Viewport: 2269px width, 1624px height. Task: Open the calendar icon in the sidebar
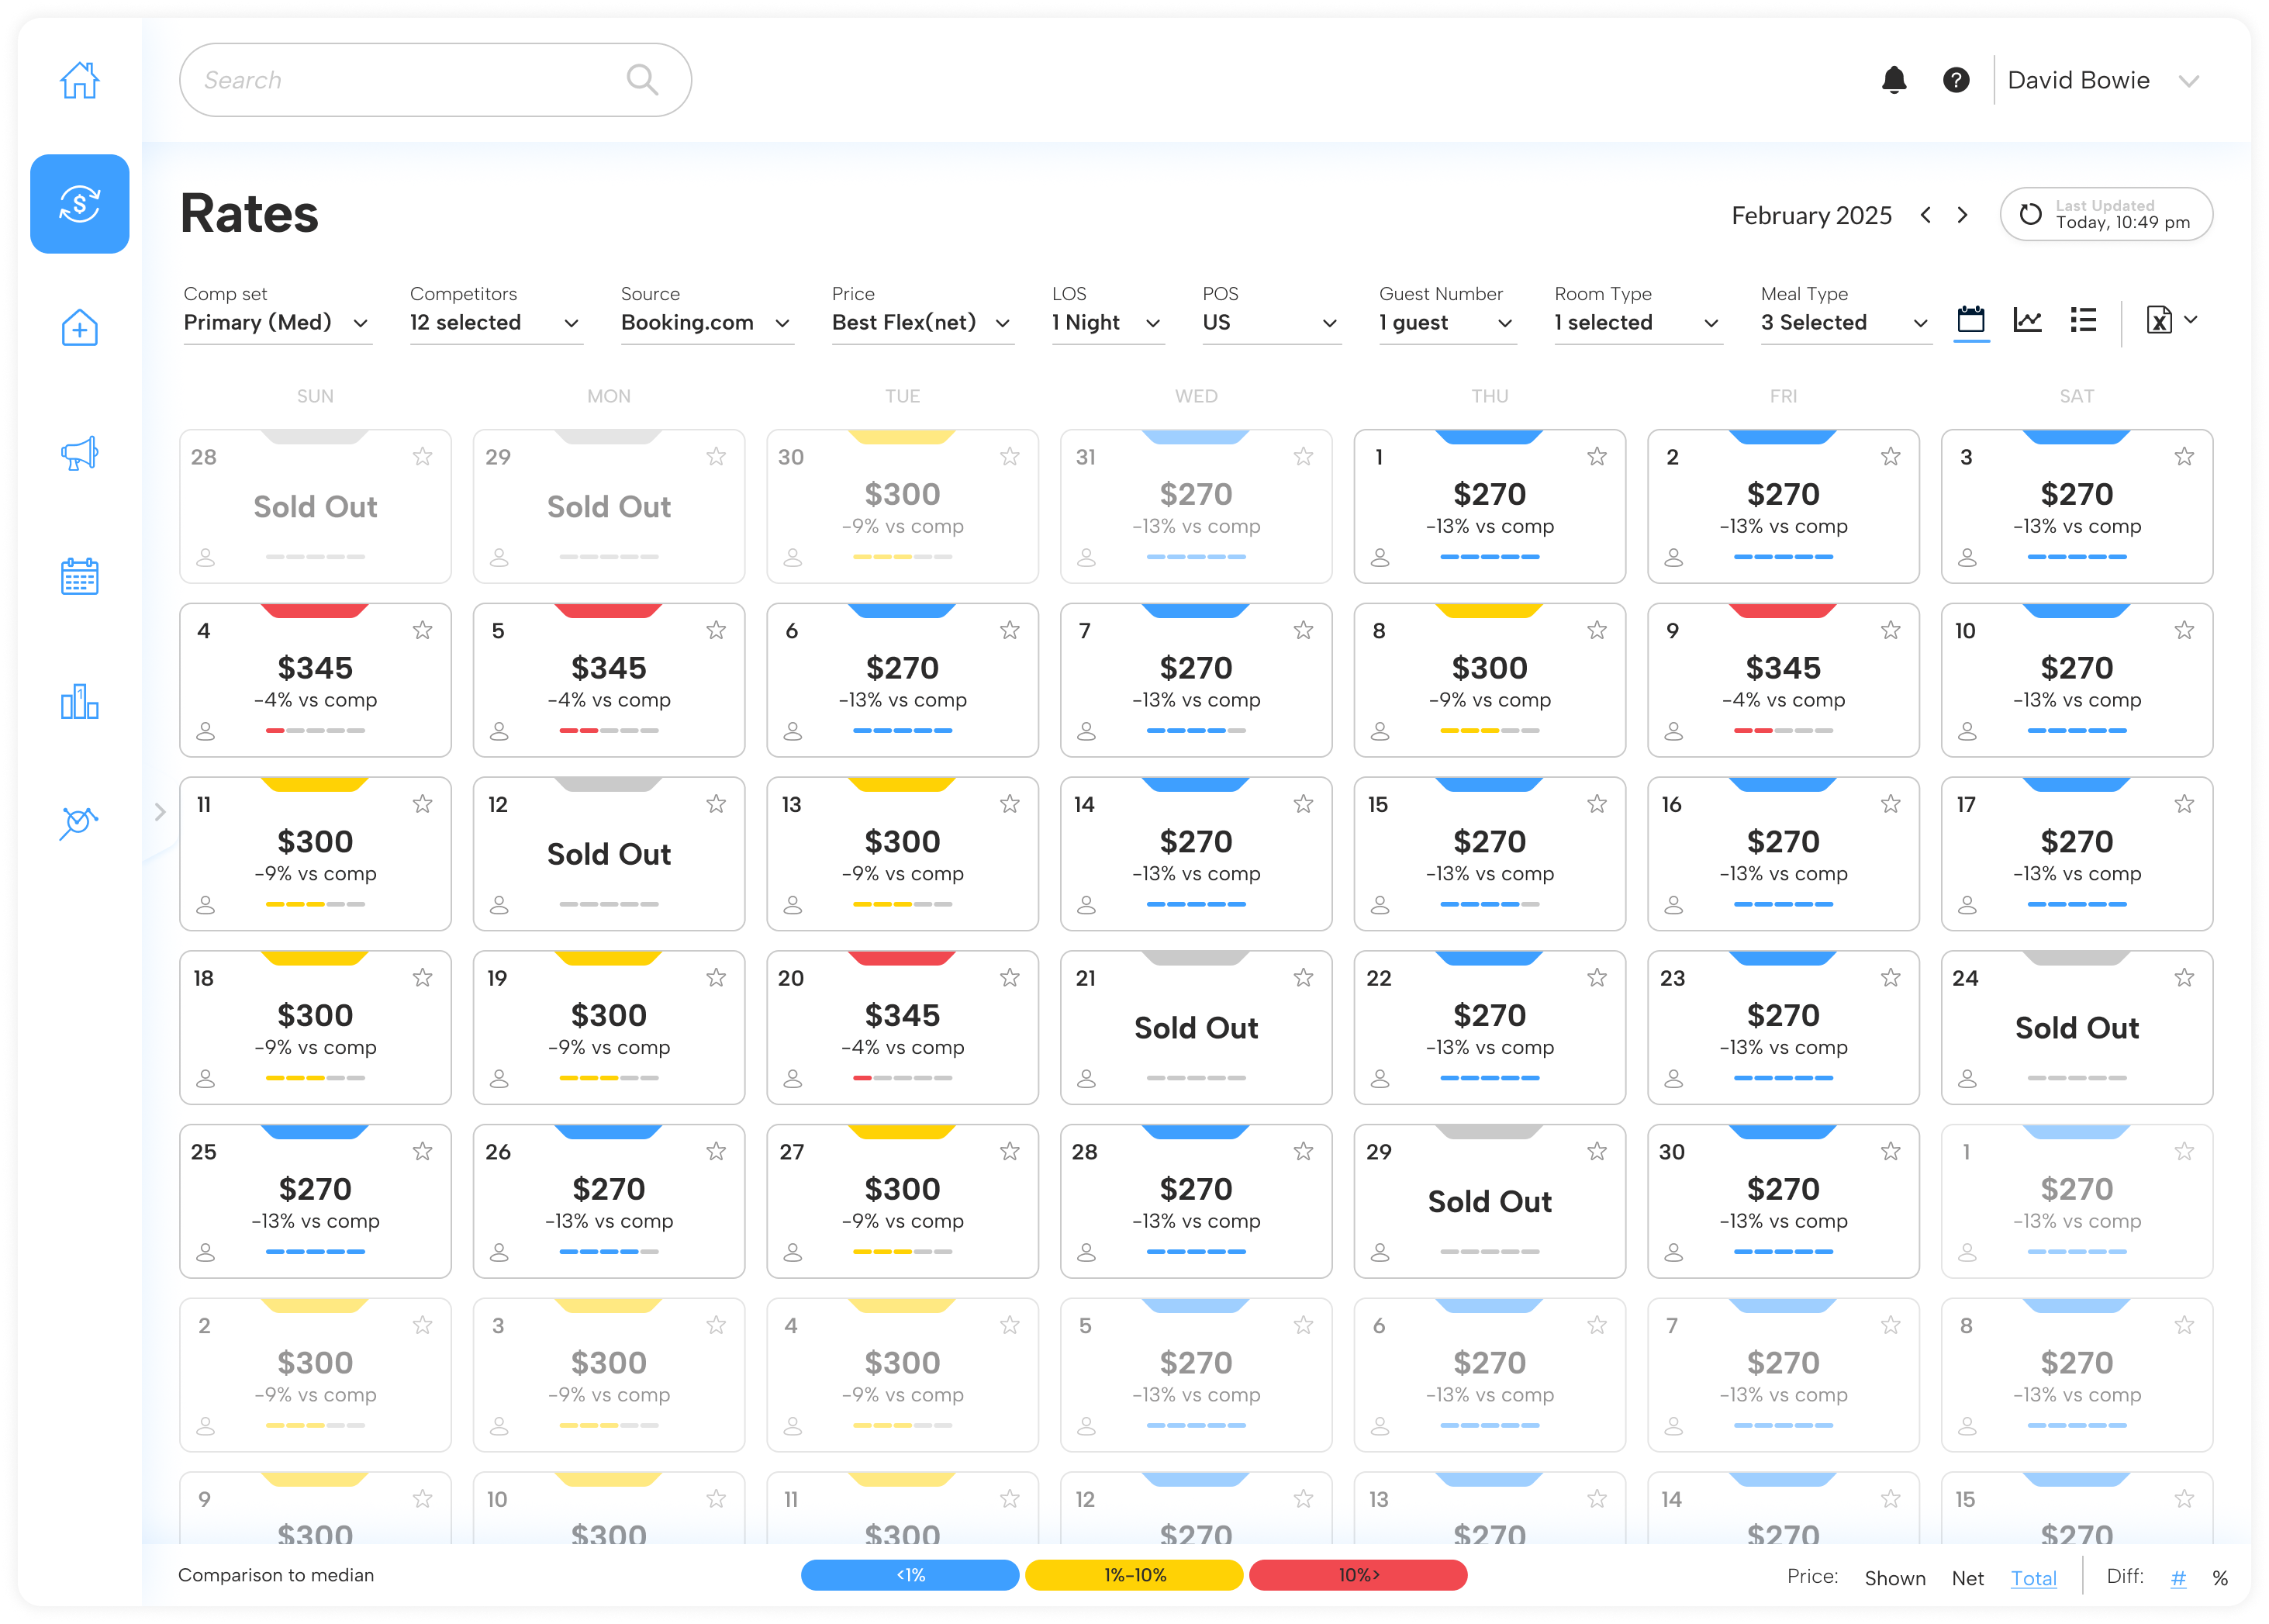[x=80, y=576]
